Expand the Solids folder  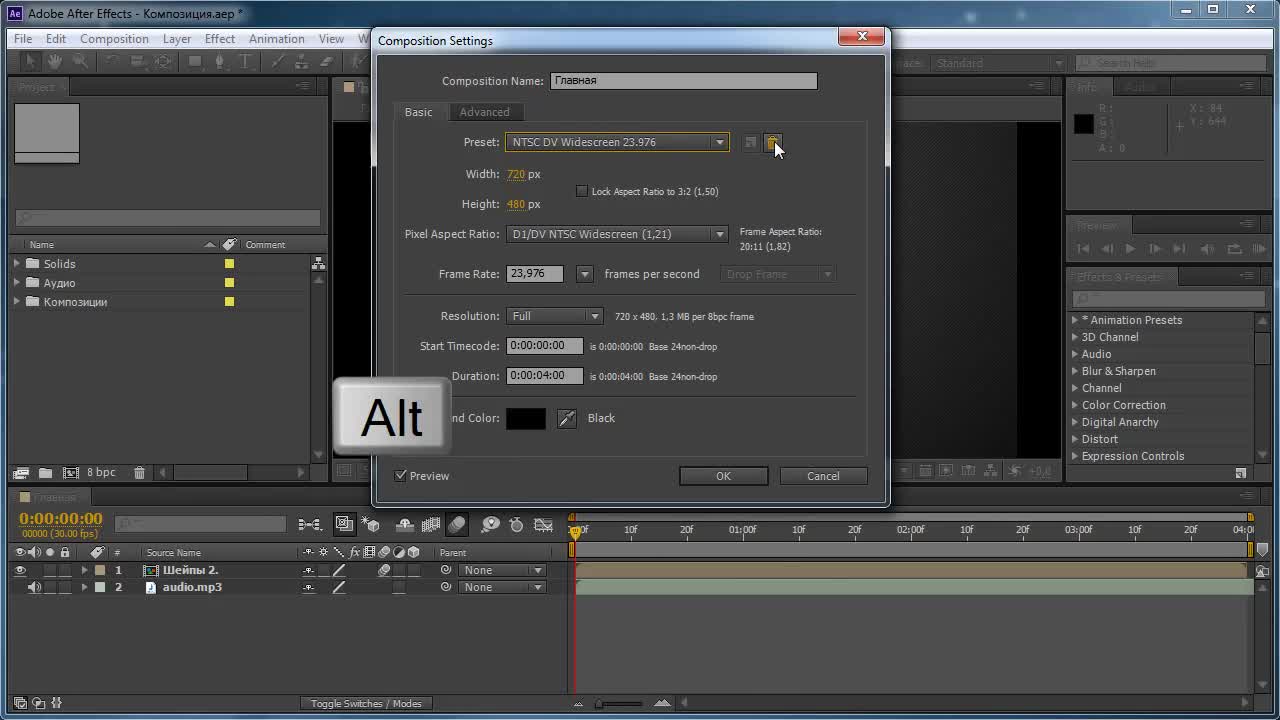(17, 264)
